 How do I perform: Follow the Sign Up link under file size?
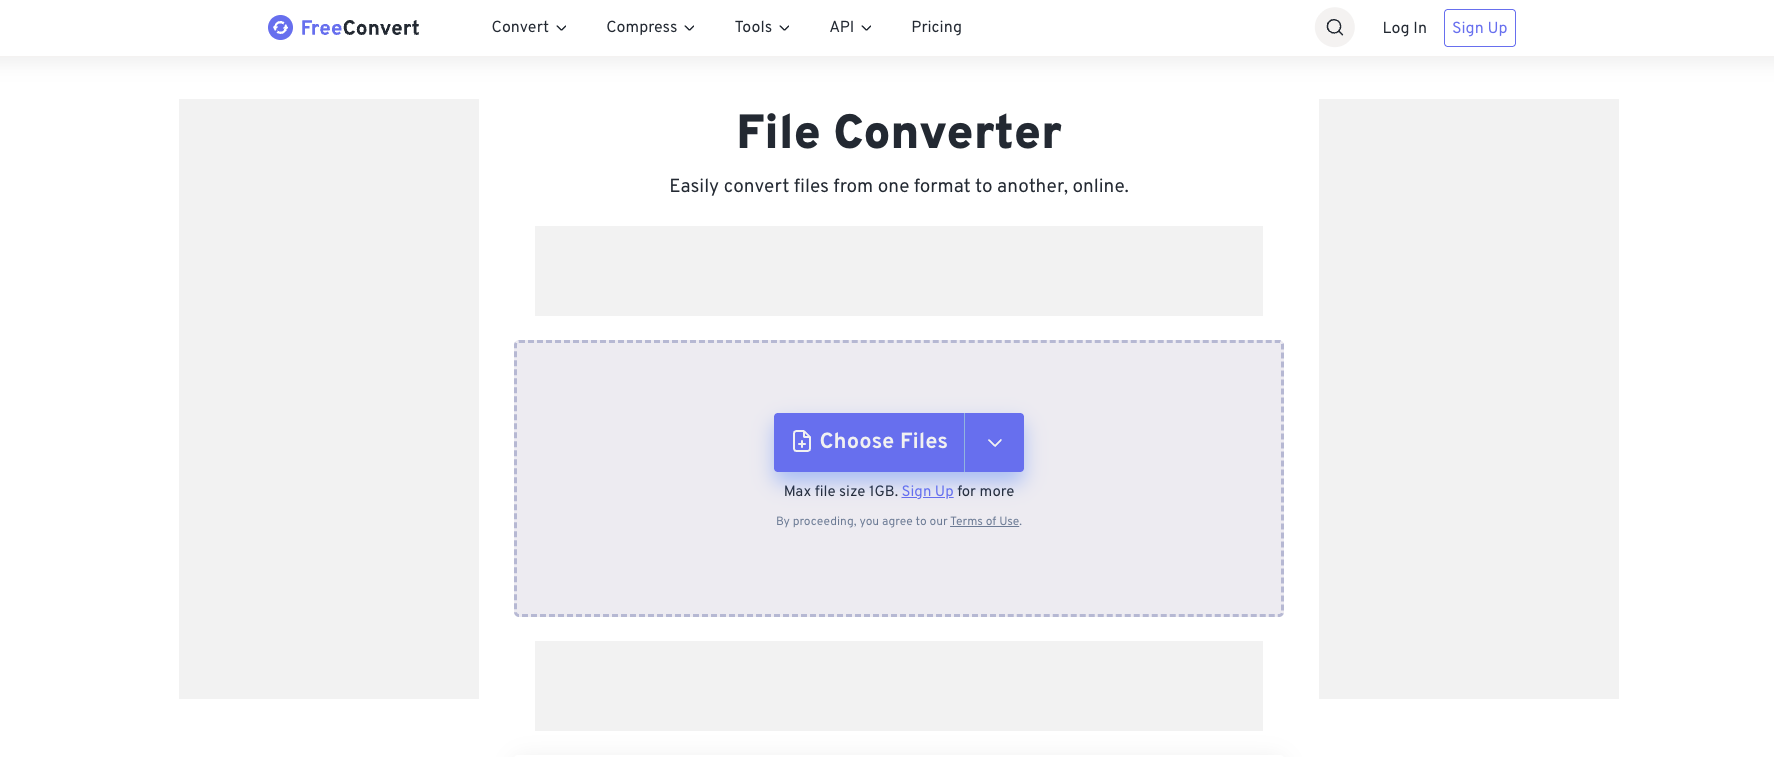tap(927, 491)
